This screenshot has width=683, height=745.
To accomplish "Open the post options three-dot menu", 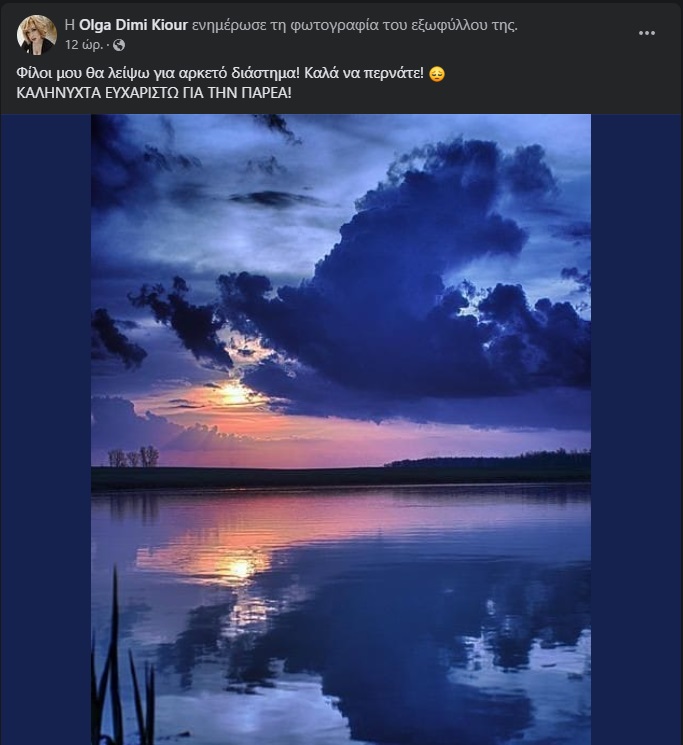I will [x=647, y=33].
